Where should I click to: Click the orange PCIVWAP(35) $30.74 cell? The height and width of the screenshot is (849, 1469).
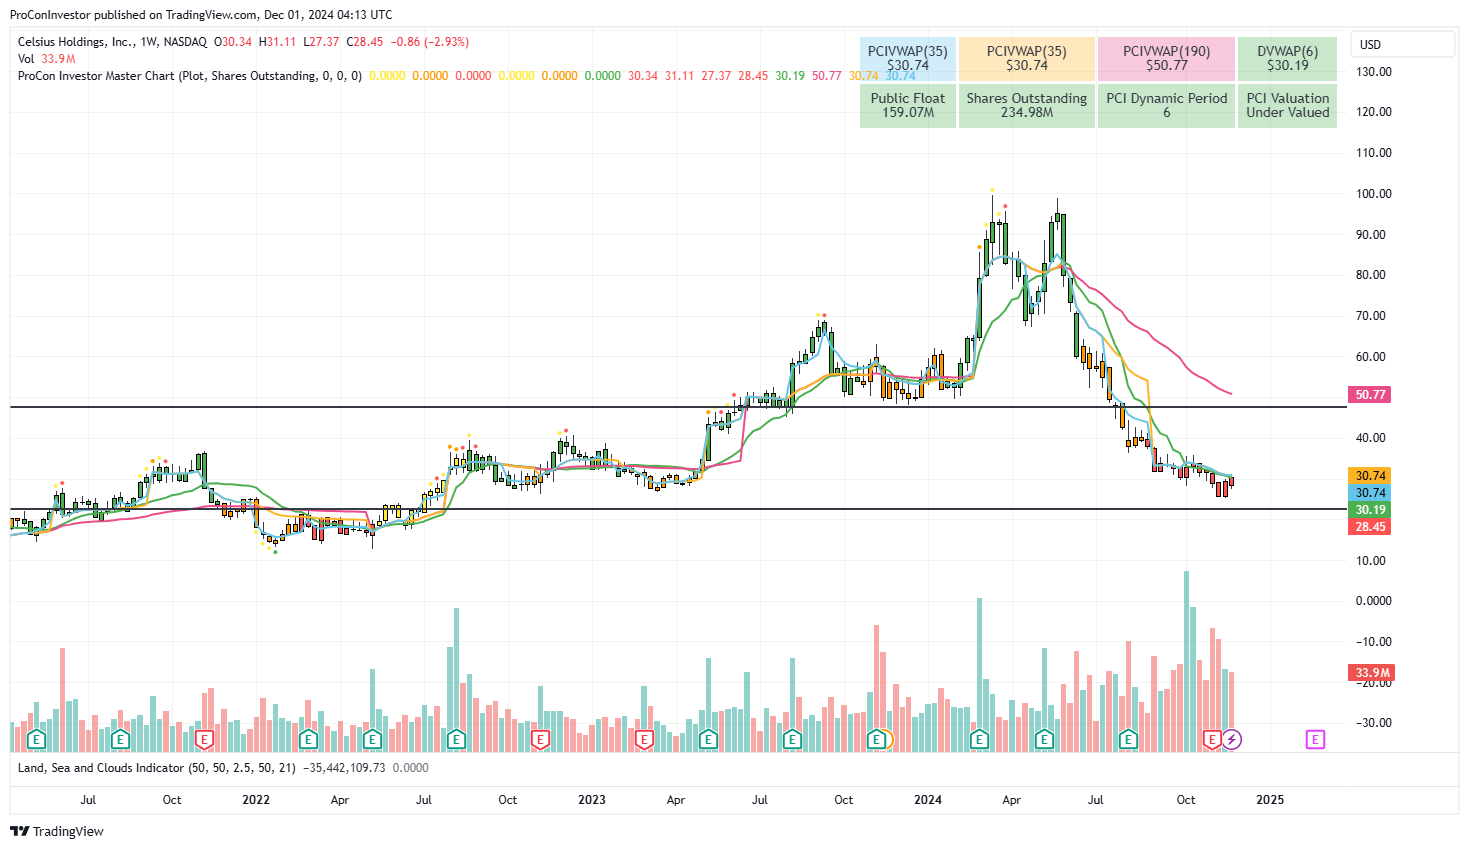(x=1027, y=59)
